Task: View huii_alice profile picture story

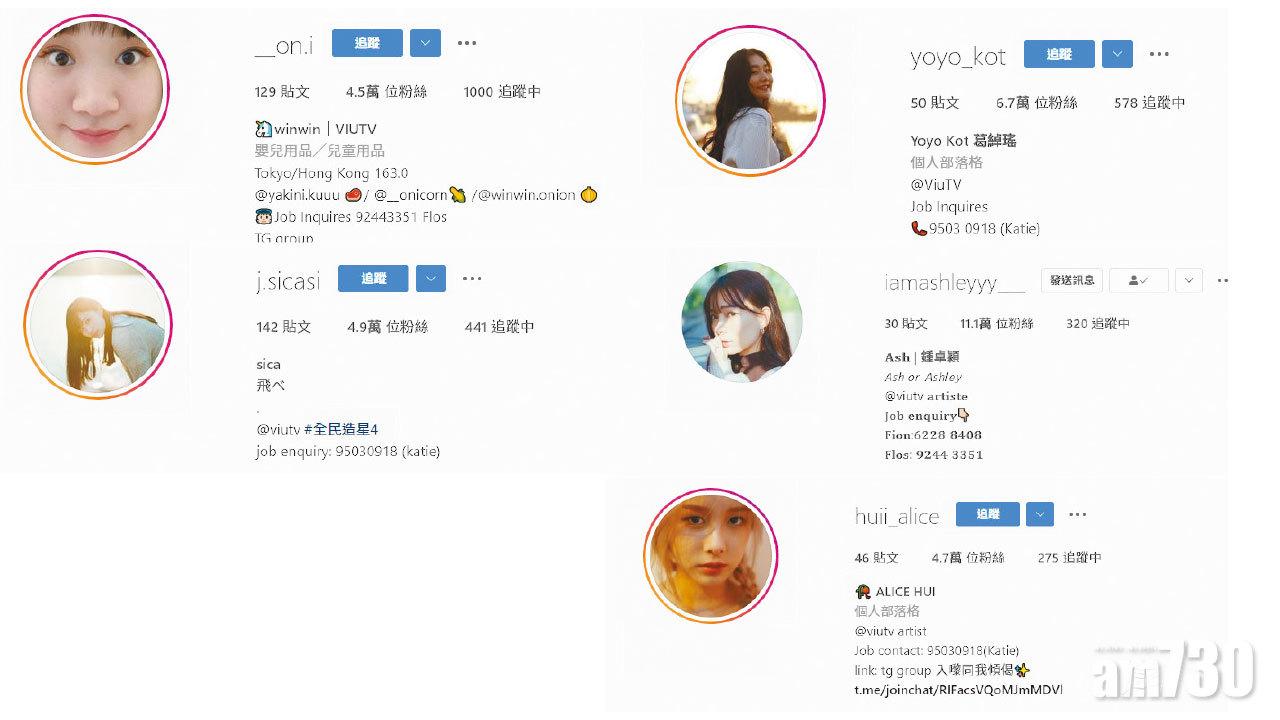Action: point(710,555)
